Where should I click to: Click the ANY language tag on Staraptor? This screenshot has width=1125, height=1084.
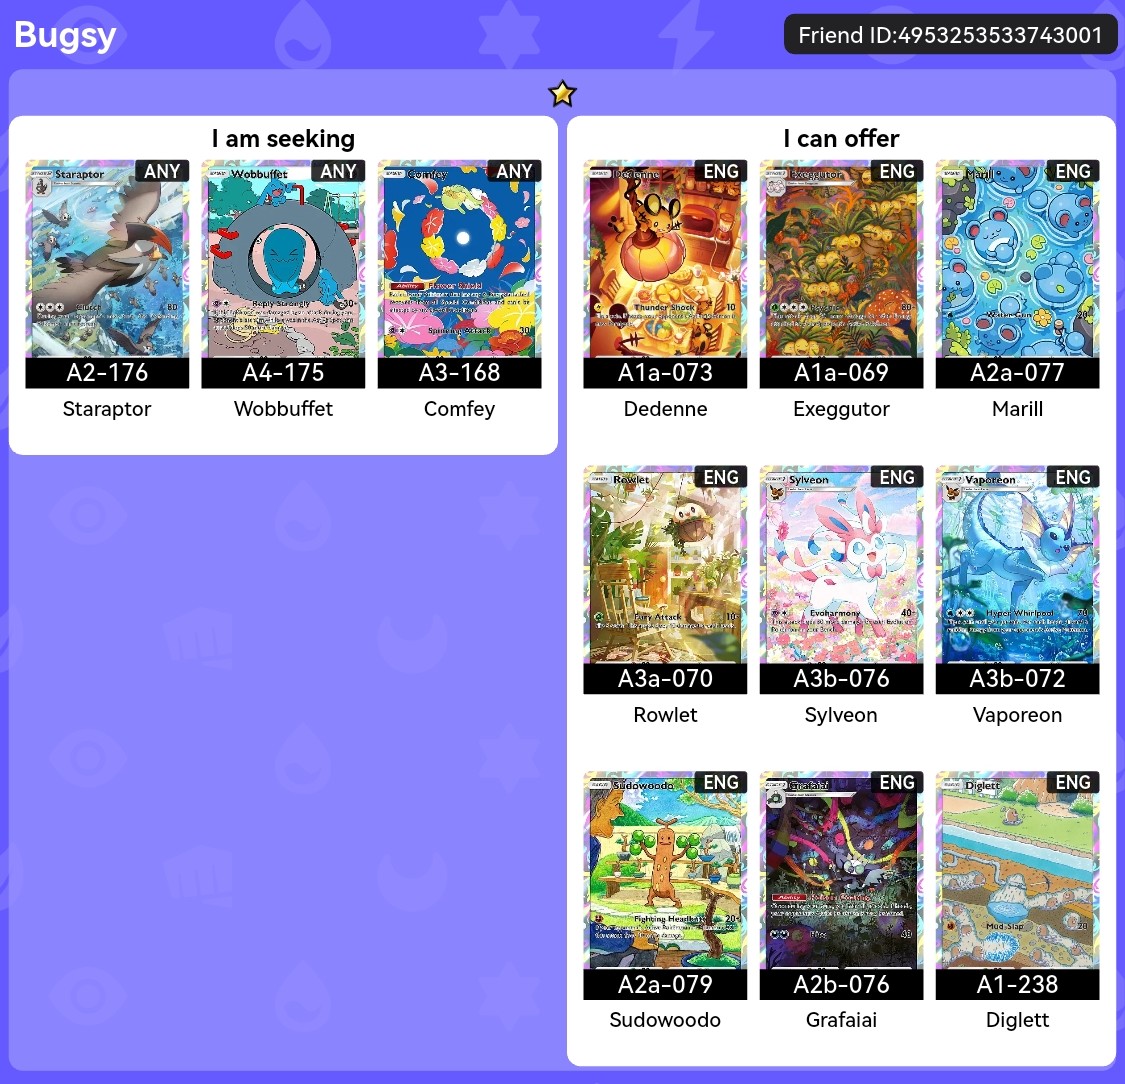162,171
